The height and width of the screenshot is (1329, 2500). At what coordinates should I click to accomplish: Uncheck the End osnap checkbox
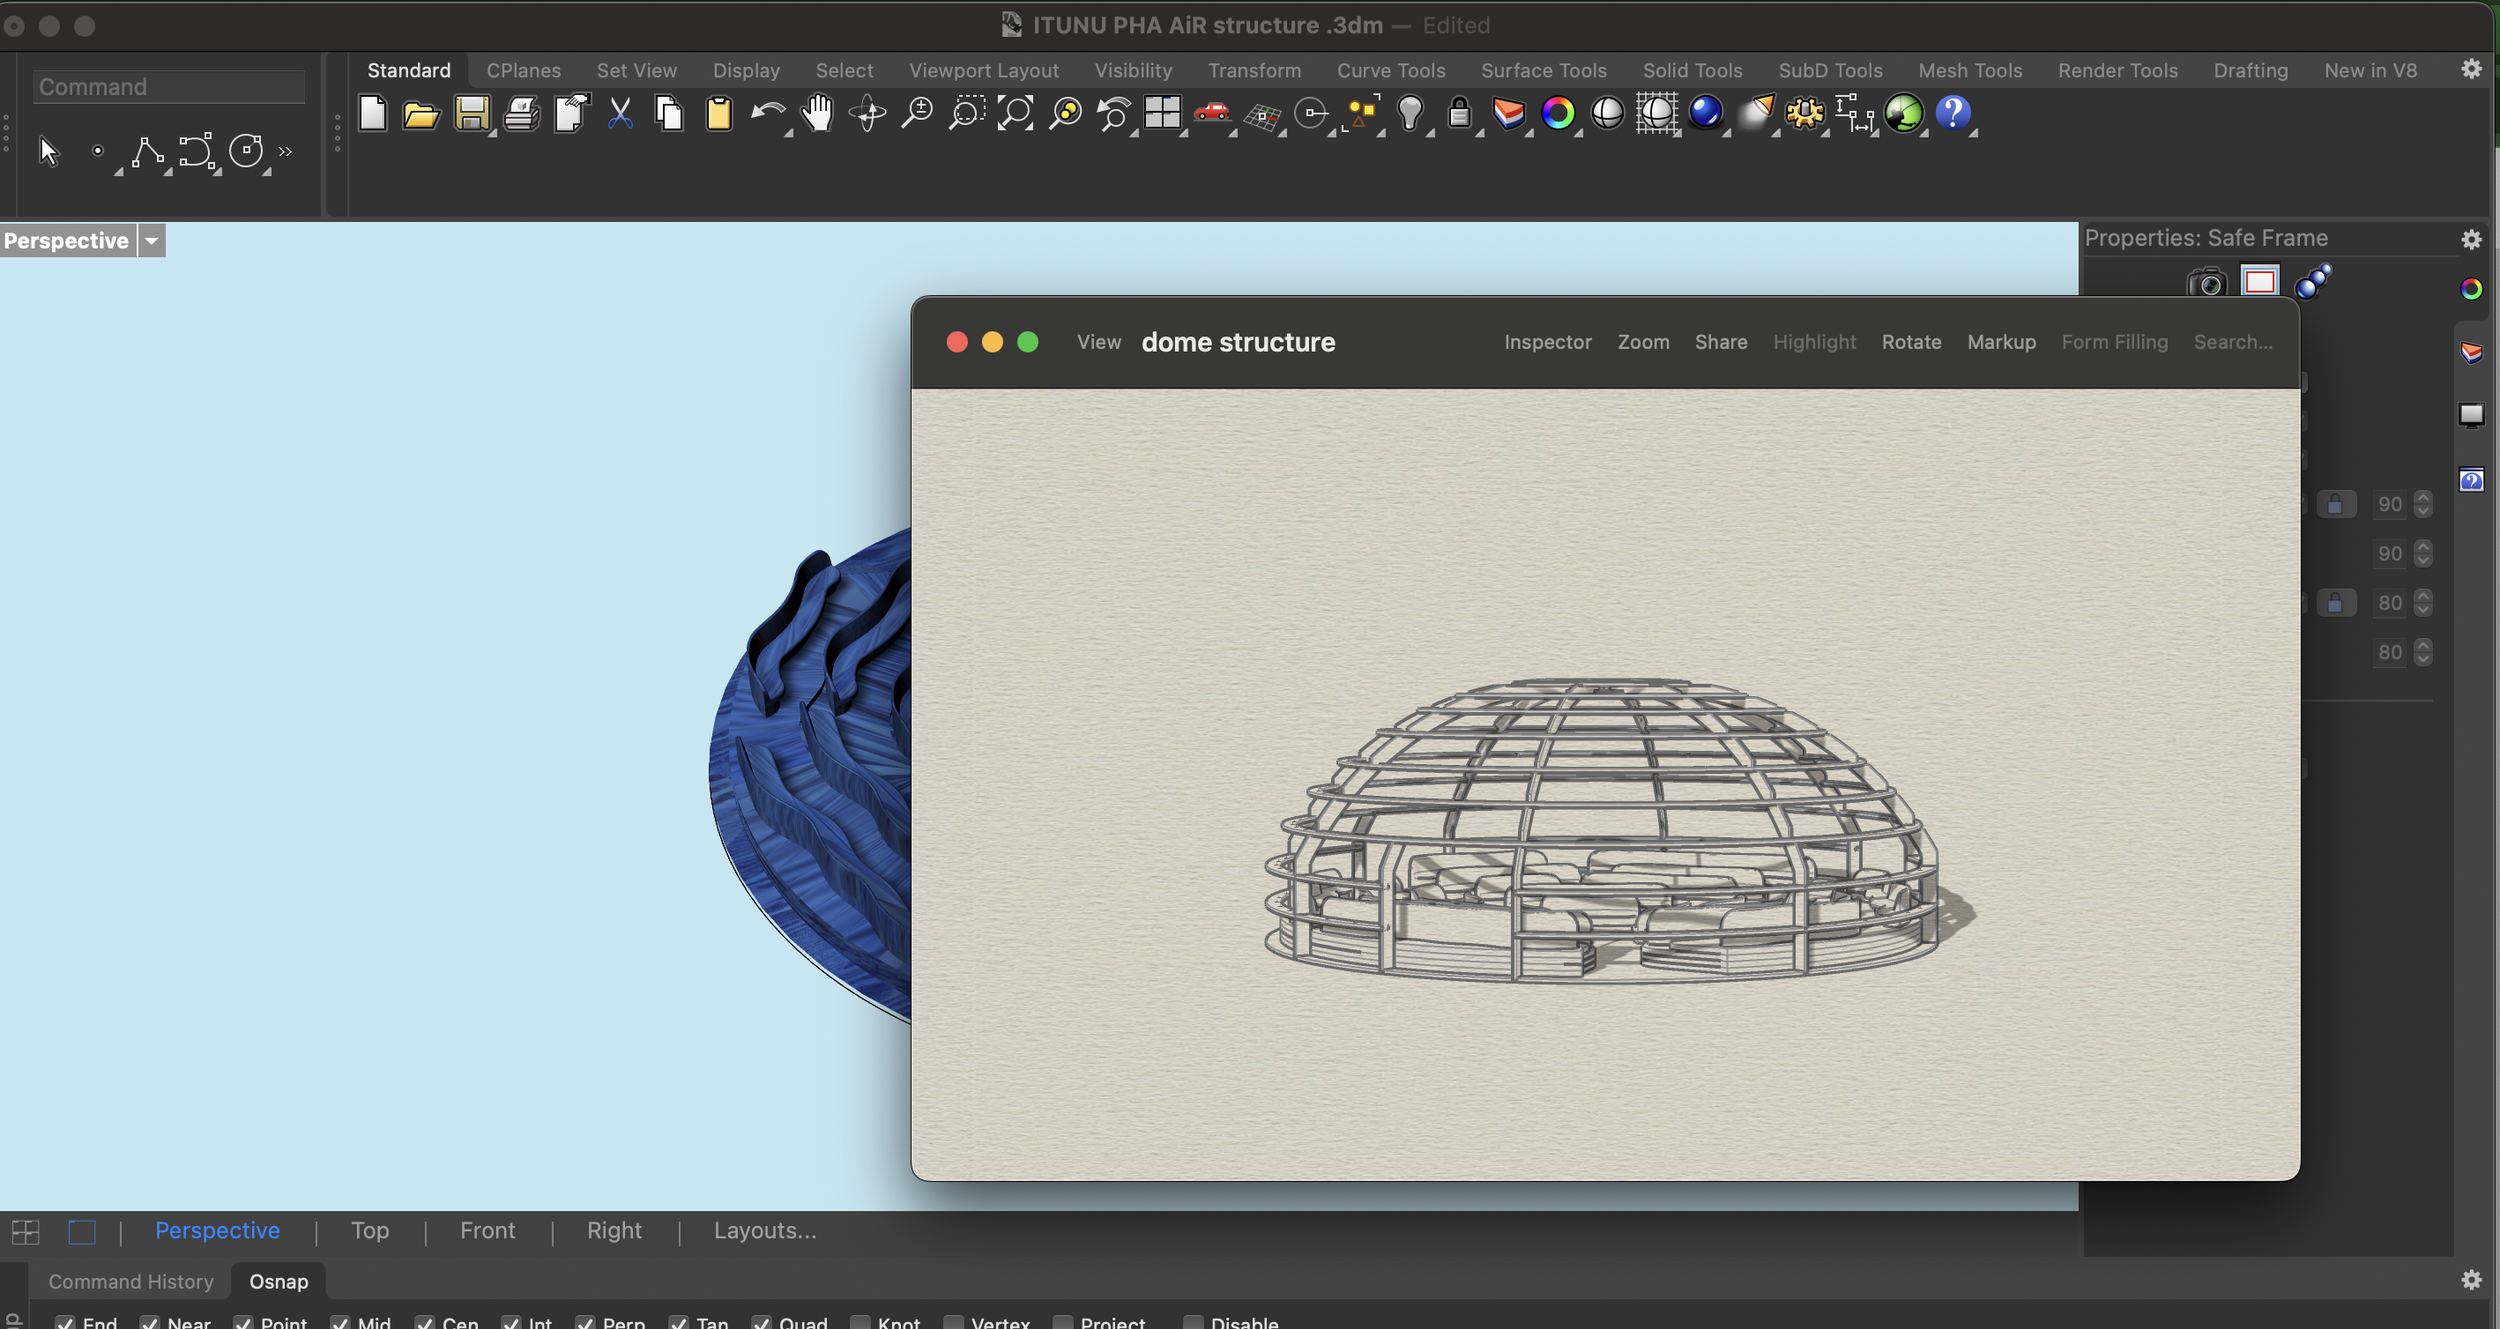[x=67, y=1321]
